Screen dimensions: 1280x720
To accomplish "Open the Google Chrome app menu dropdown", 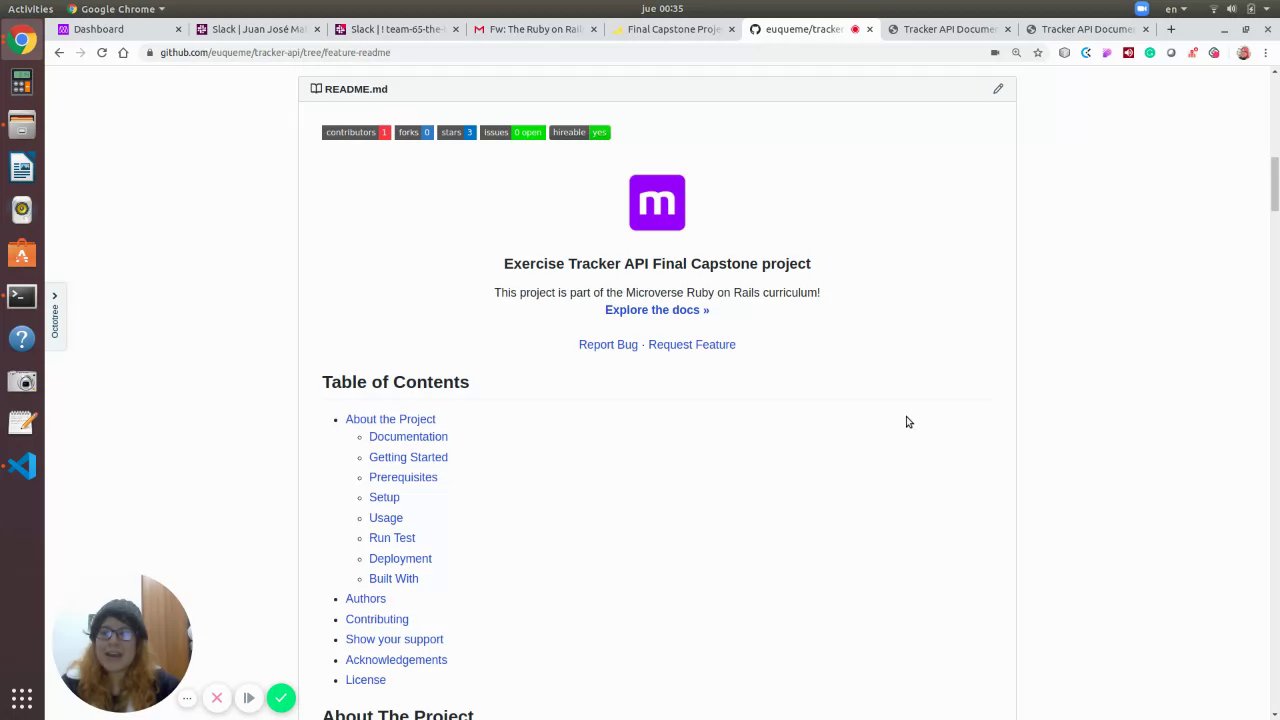I will tap(117, 9).
